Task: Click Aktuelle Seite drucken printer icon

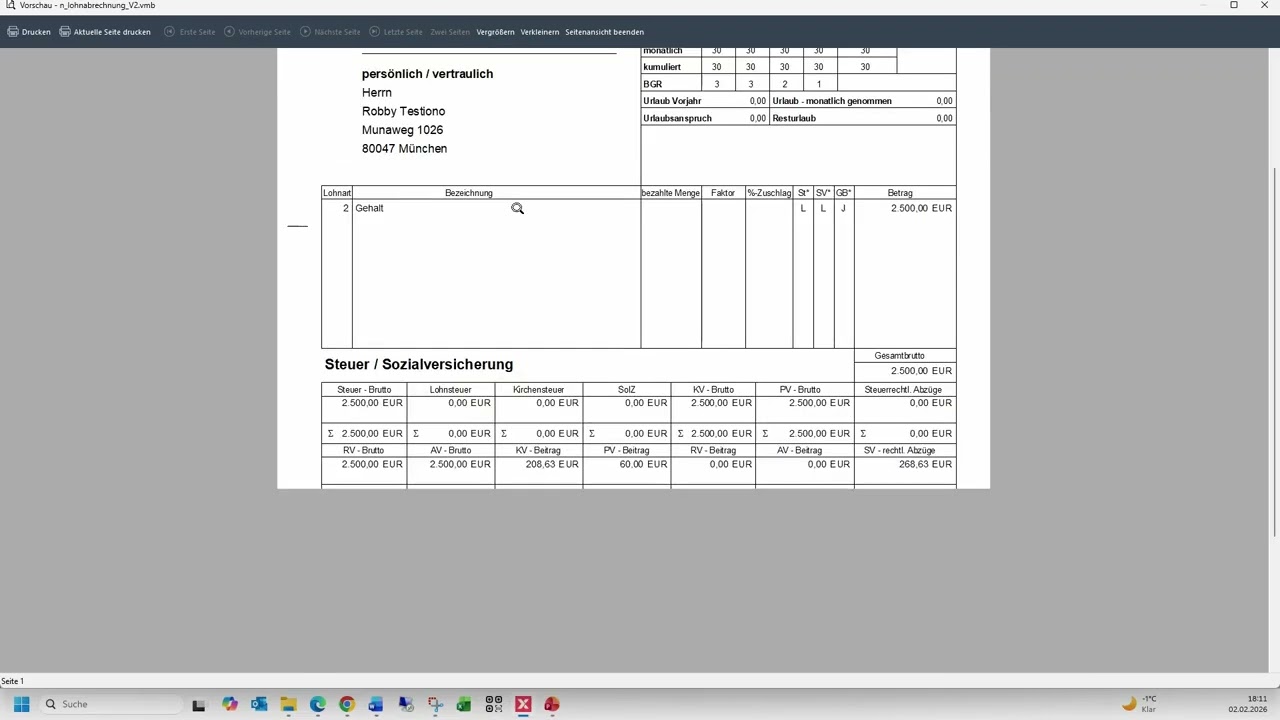Action: [x=65, y=32]
